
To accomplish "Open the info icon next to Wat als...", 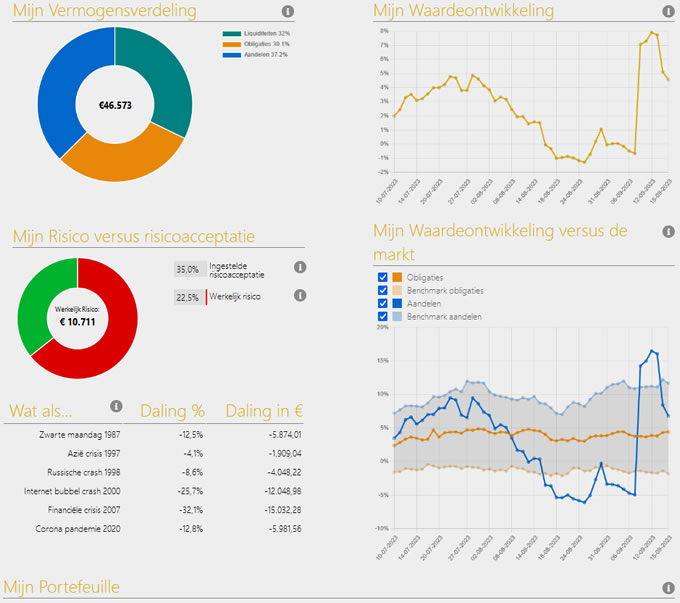I will [x=116, y=407].
